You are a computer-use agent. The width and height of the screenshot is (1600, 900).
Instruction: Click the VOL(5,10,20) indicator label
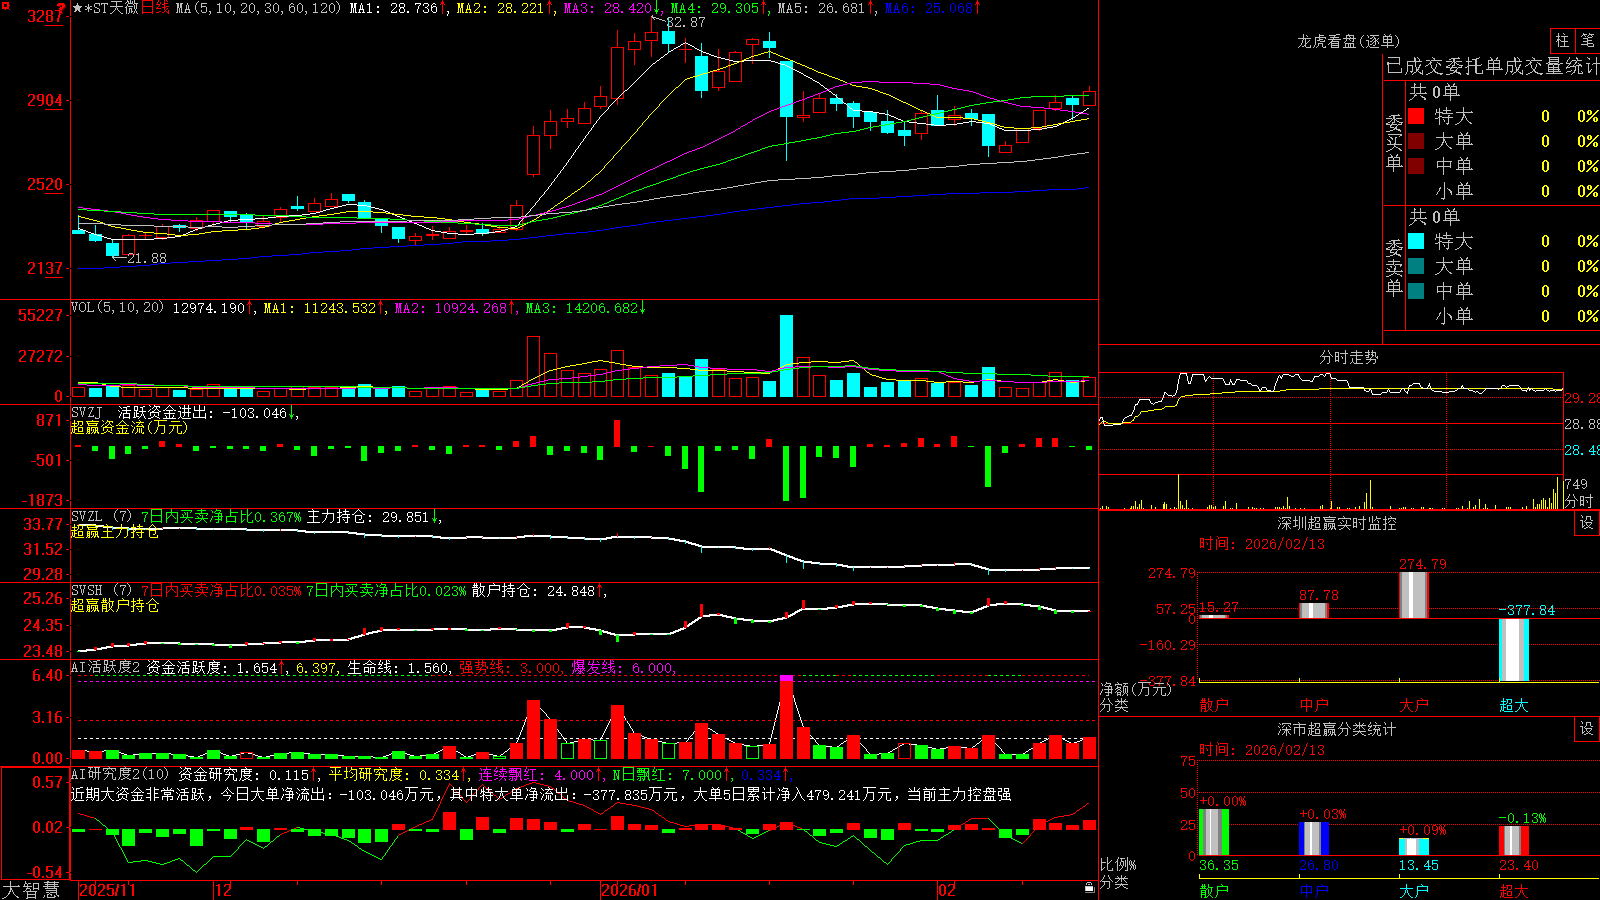point(117,308)
